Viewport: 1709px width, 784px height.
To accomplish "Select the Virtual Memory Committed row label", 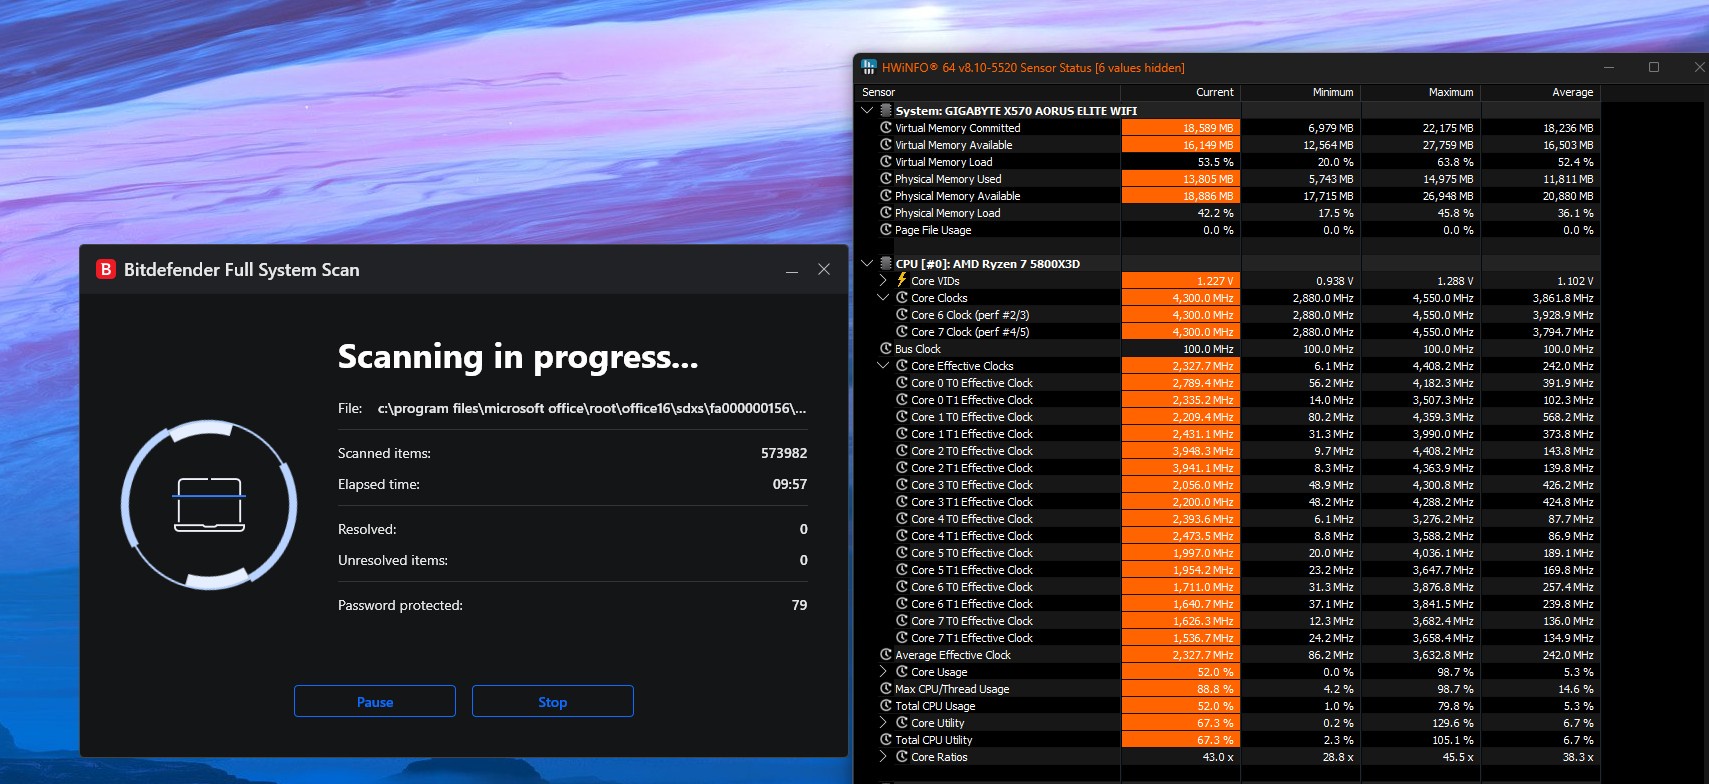I will pyautogui.click(x=958, y=128).
